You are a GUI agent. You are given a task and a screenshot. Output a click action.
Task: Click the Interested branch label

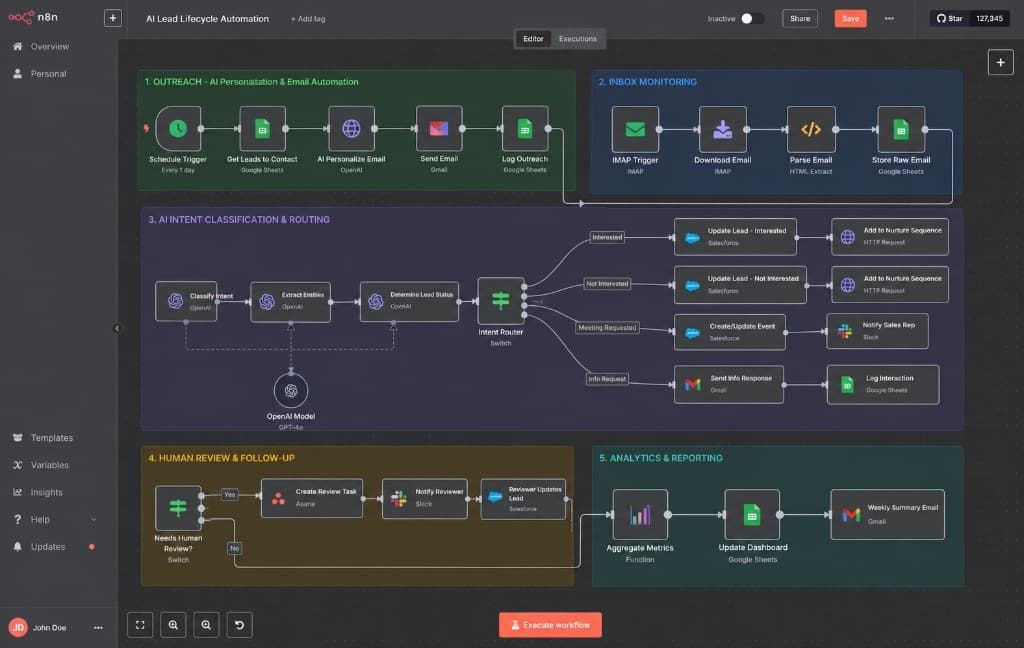tap(607, 237)
